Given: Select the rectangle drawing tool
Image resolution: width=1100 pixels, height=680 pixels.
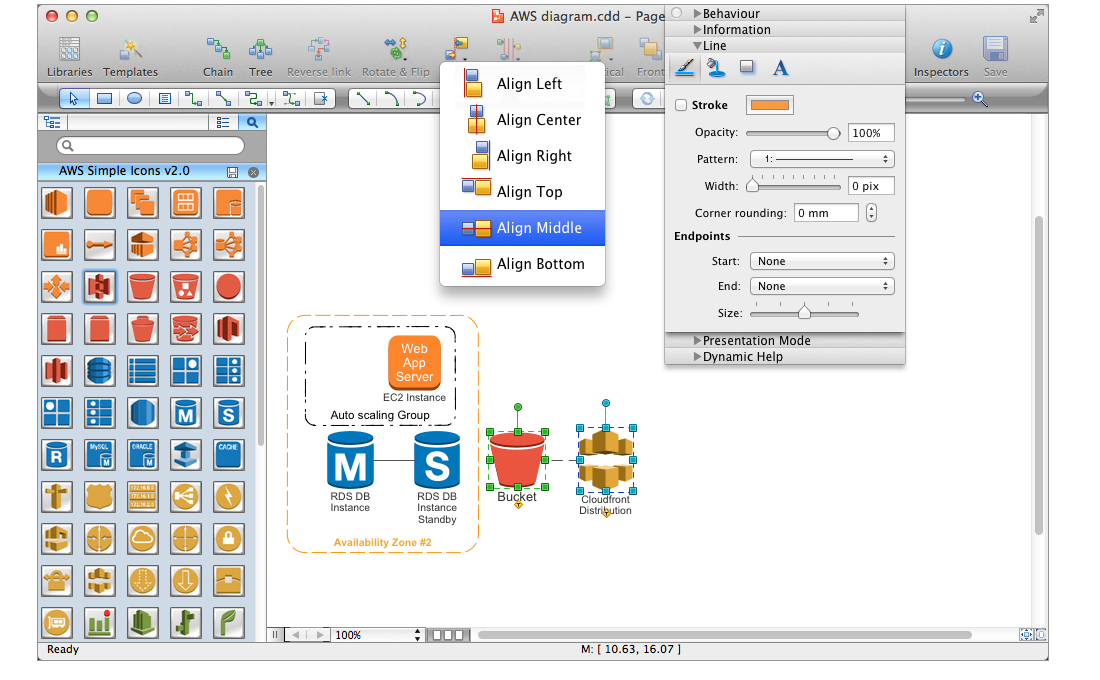Looking at the screenshot, I should pos(105,98).
